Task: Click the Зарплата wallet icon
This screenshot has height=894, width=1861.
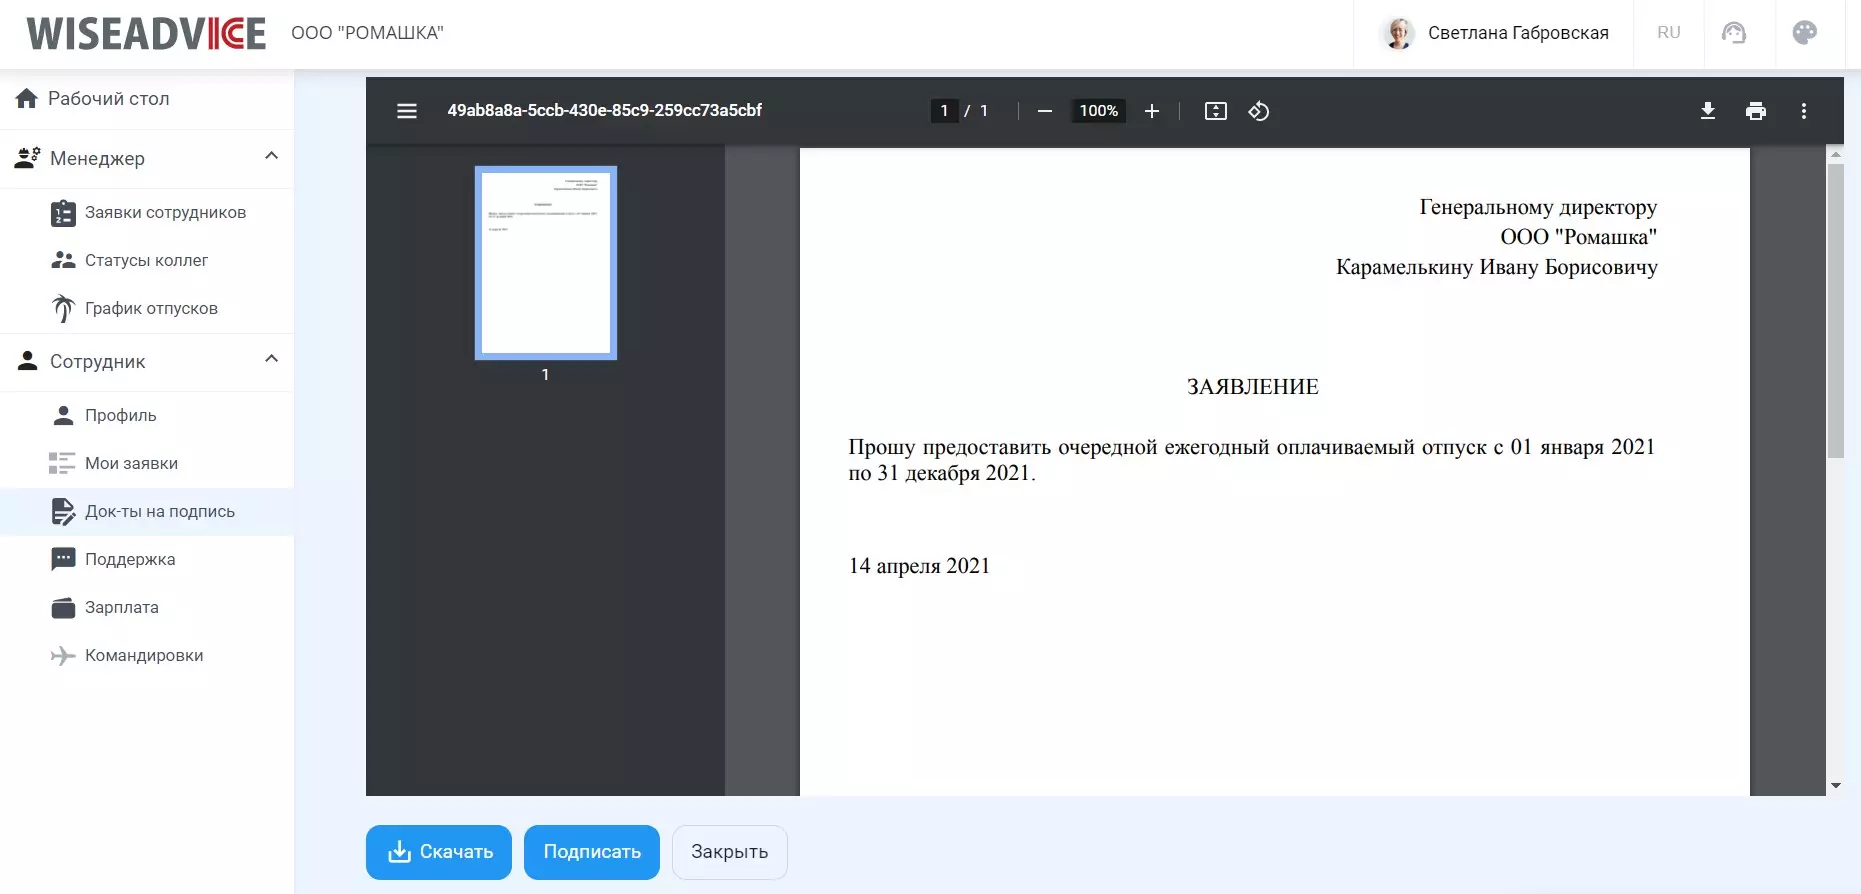Action: (63, 607)
